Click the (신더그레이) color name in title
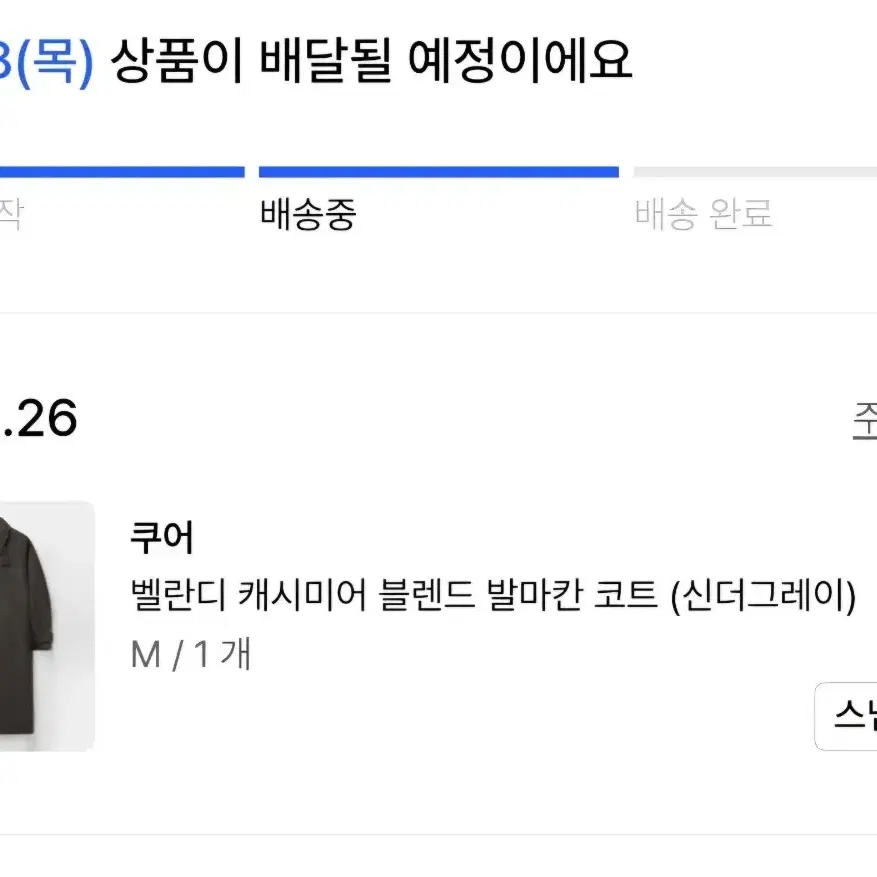 pos(763,595)
